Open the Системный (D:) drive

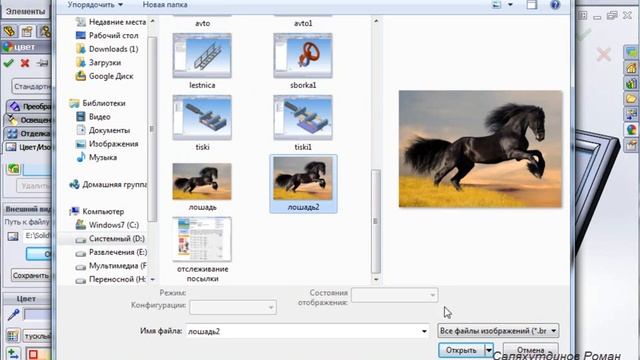point(110,238)
